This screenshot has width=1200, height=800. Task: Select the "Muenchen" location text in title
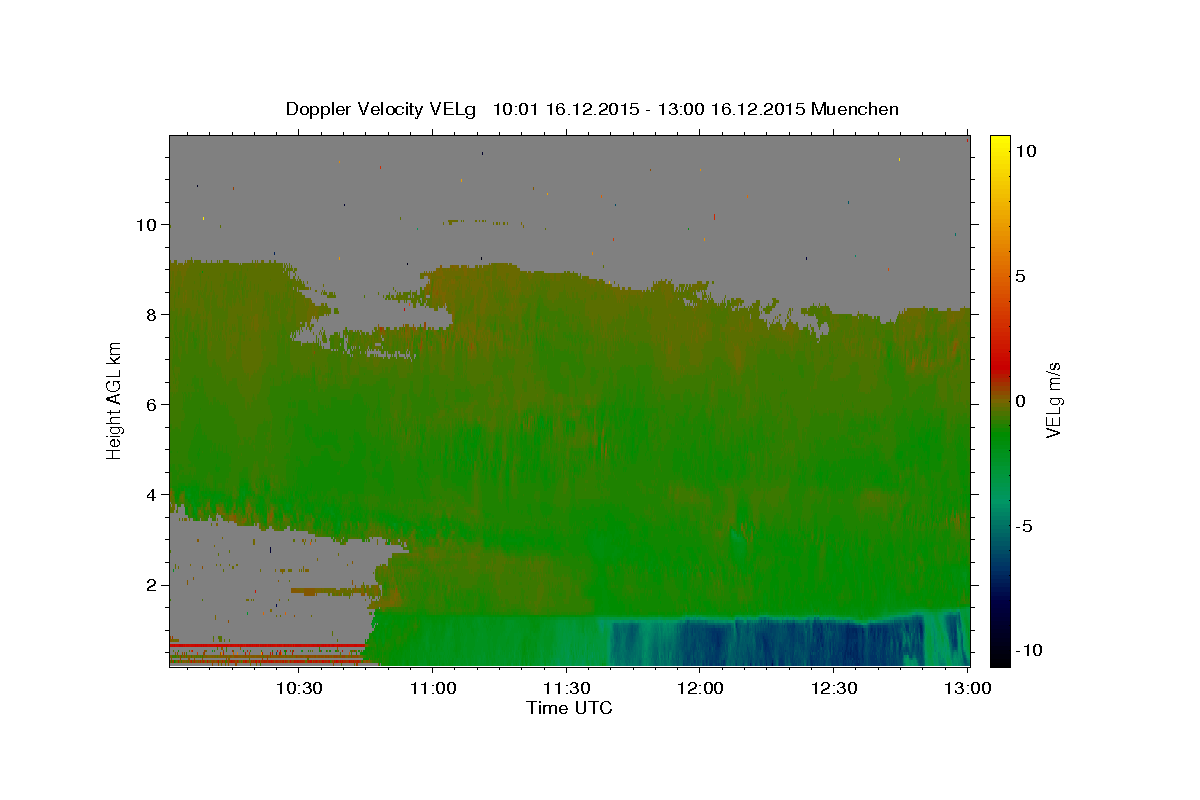pos(856,109)
